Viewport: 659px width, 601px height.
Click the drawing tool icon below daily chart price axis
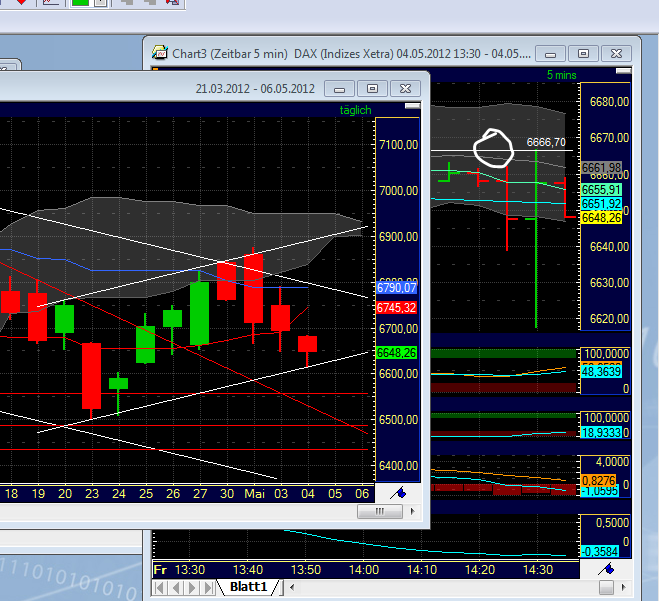(398, 493)
